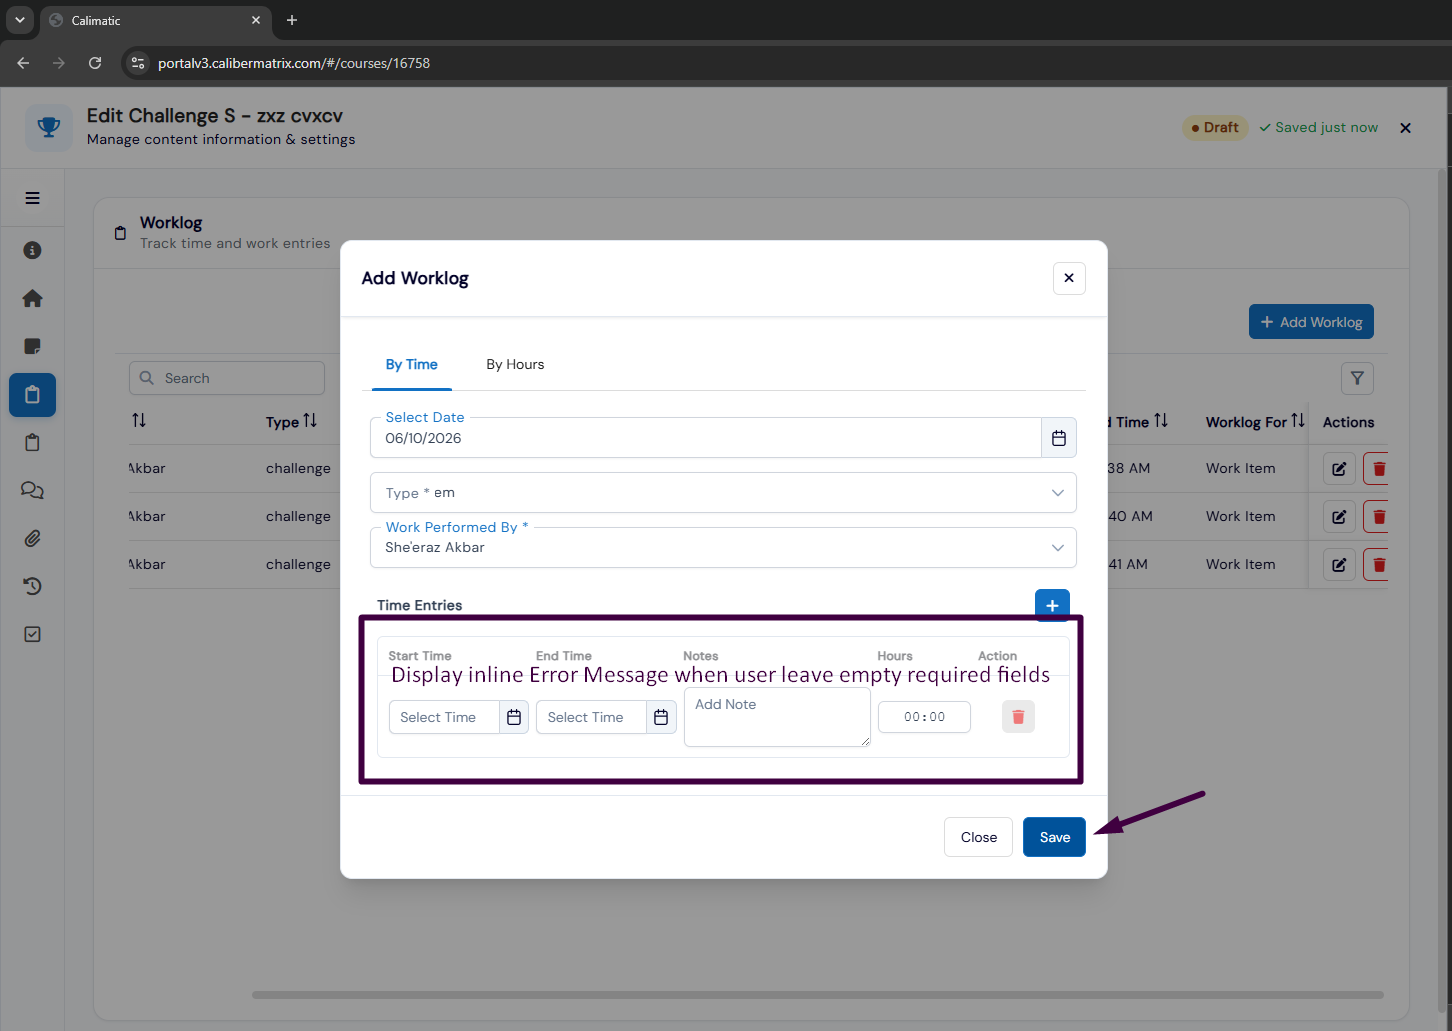1452x1031 pixels.
Task: Click the Close button in dialog
Action: coord(978,837)
